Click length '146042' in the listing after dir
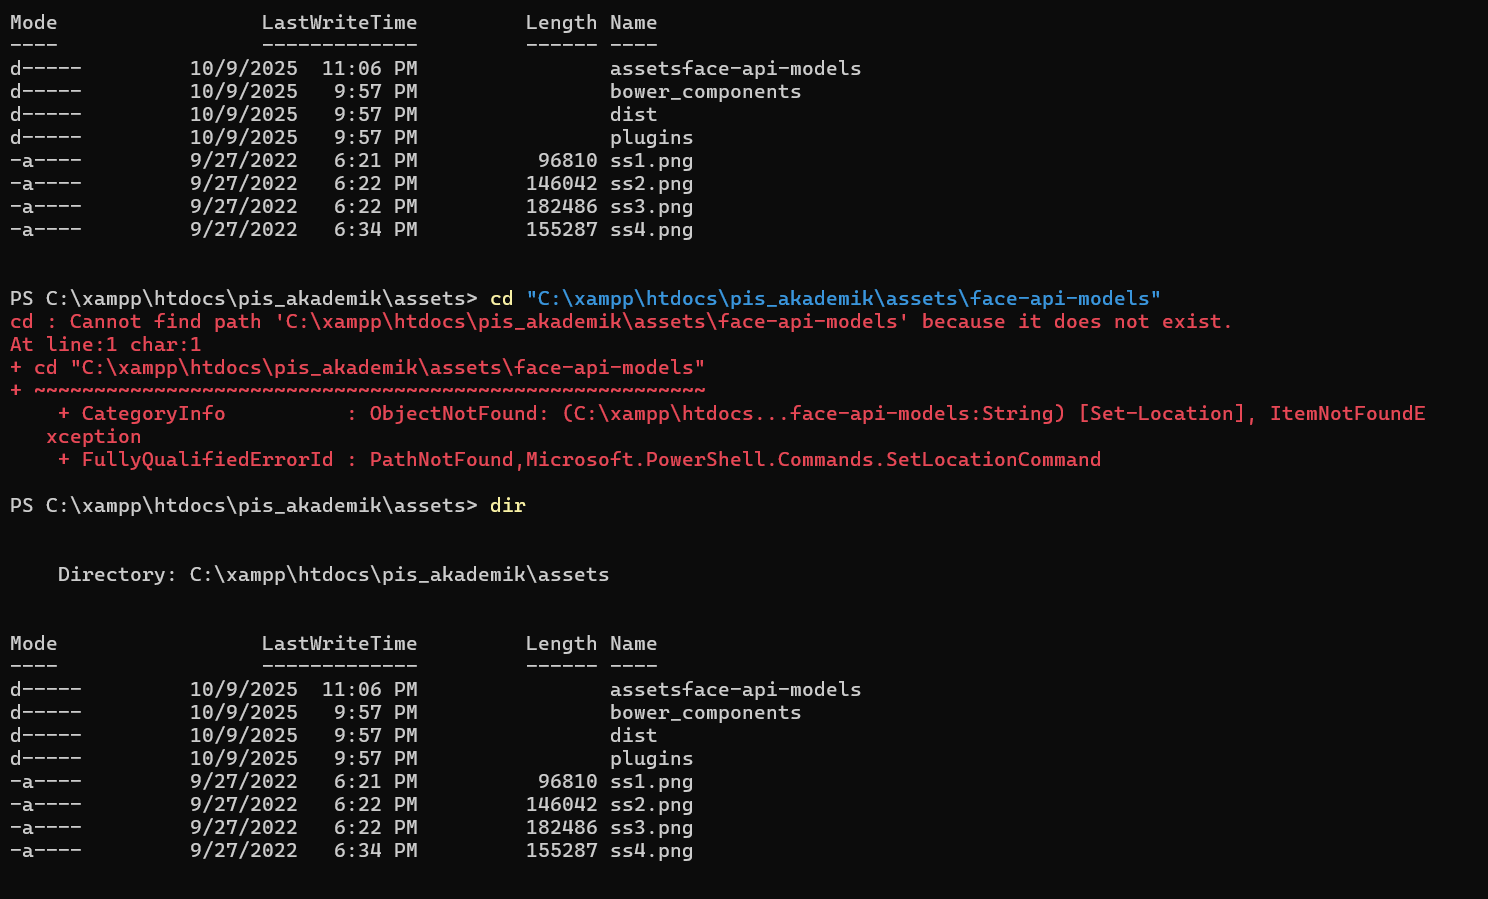 pos(561,804)
